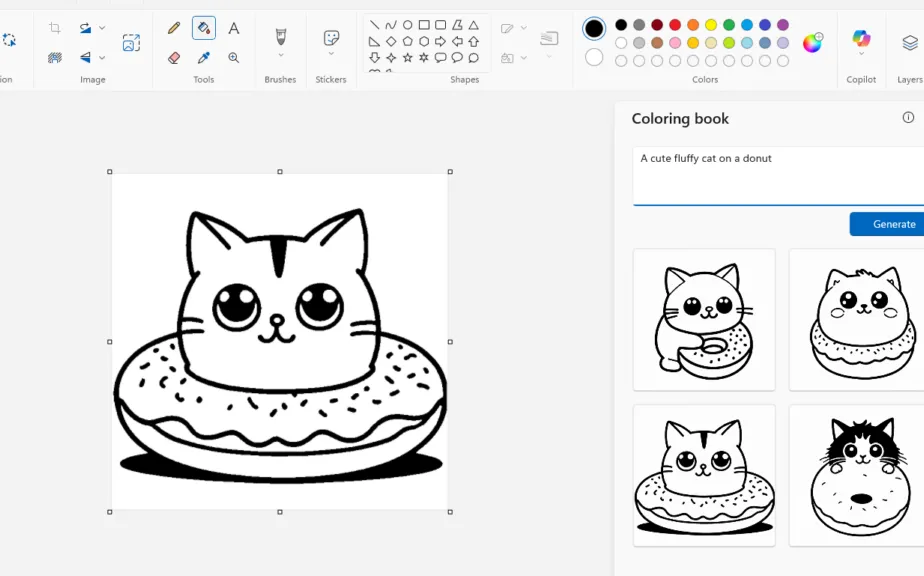Viewport: 924px width, 576px height.
Task: Expand the Rotate options dropdown
Action: point(102,28)
